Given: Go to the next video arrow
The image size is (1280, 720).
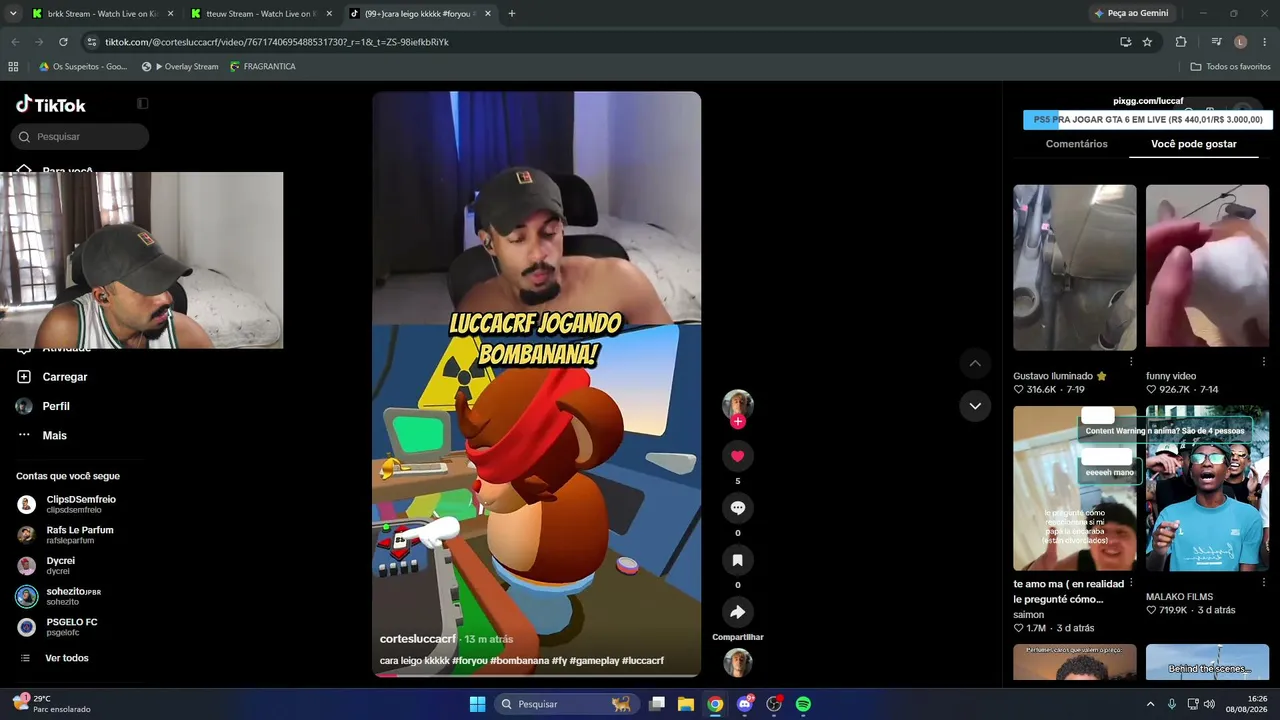Looking at the screenshot, I should 975,406.
